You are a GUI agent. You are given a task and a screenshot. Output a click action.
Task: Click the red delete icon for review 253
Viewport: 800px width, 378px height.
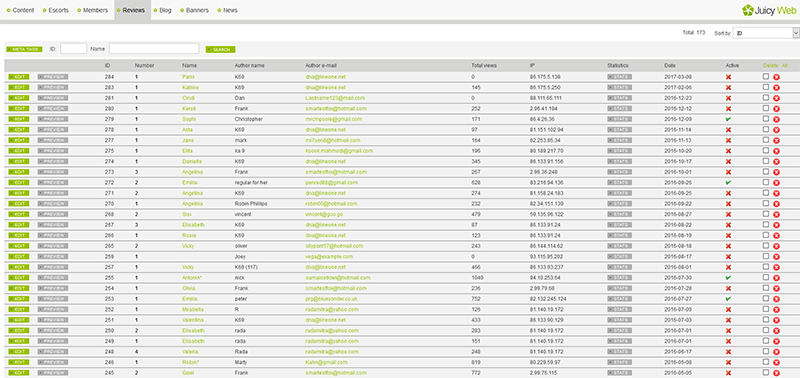click(x=777, y=299)
